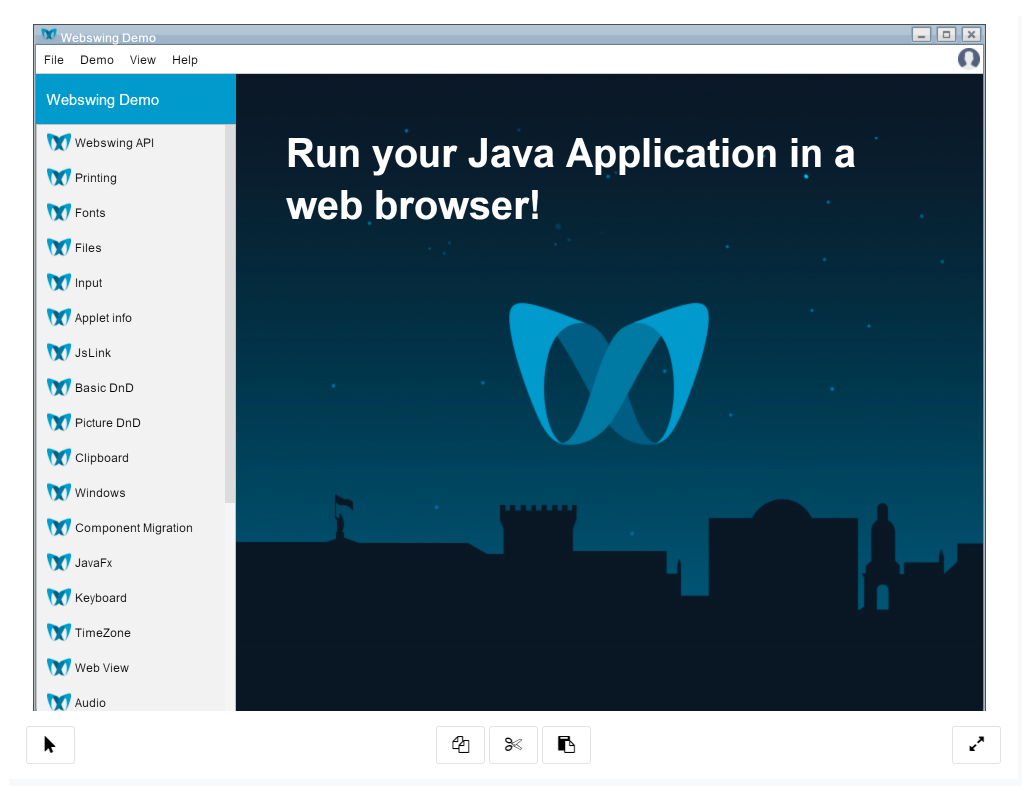
Task: Click the butterfly icon beside Keyboard
Action: coord(59,598)
